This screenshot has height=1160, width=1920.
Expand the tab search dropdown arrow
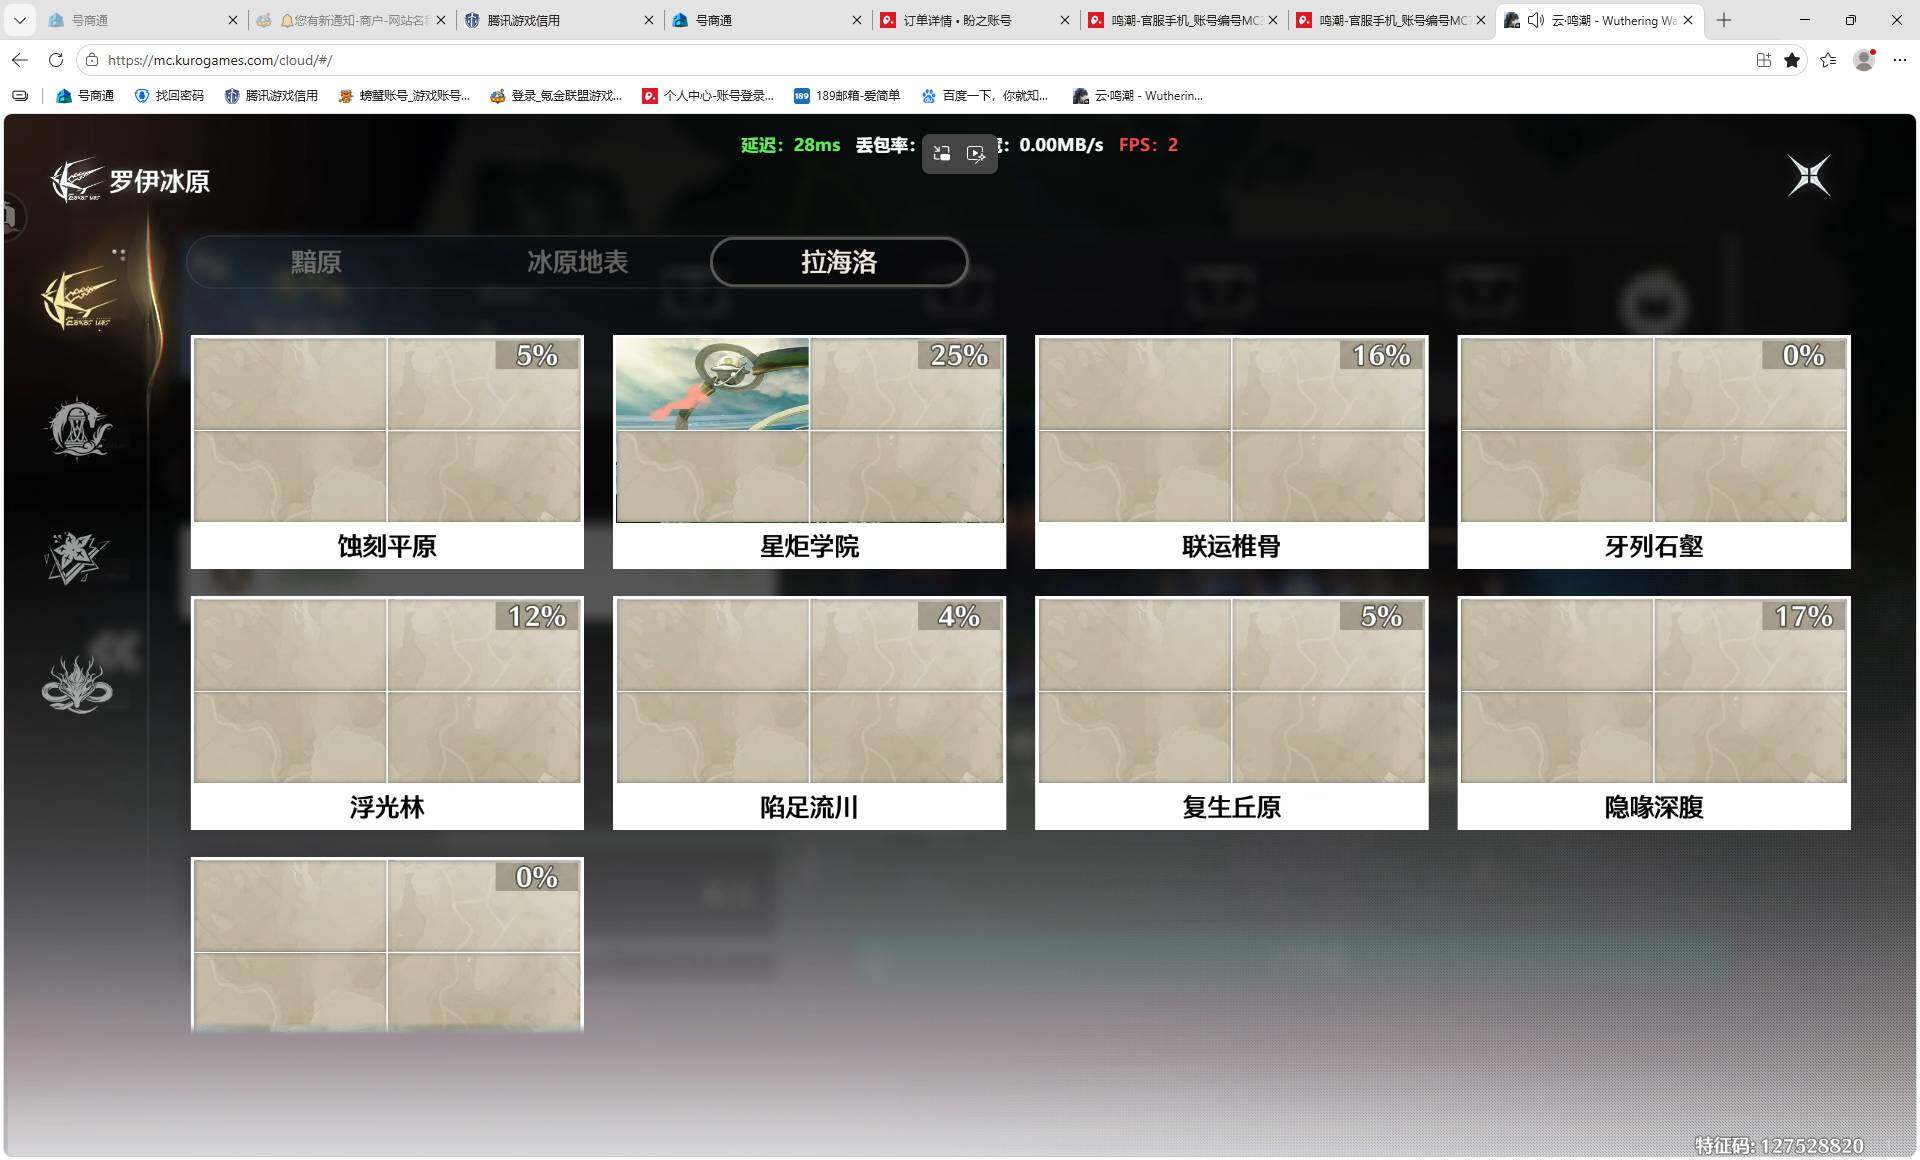pyautogui.click(x=20, y=20)
